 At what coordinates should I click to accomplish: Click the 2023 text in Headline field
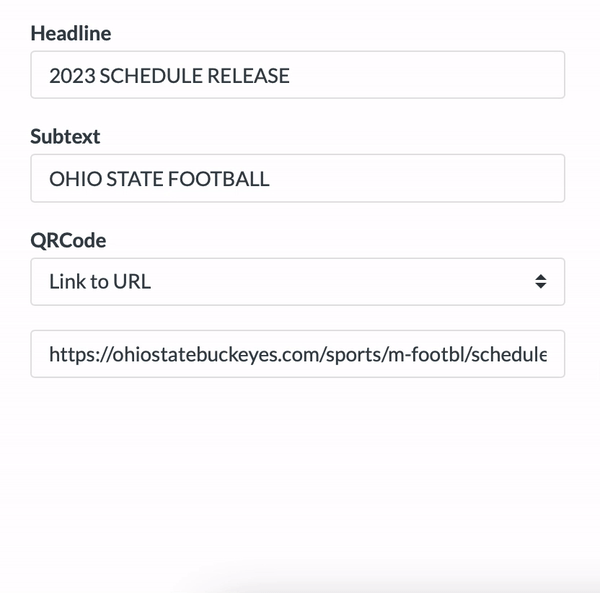pyautogui.click(x=72, y=76)
